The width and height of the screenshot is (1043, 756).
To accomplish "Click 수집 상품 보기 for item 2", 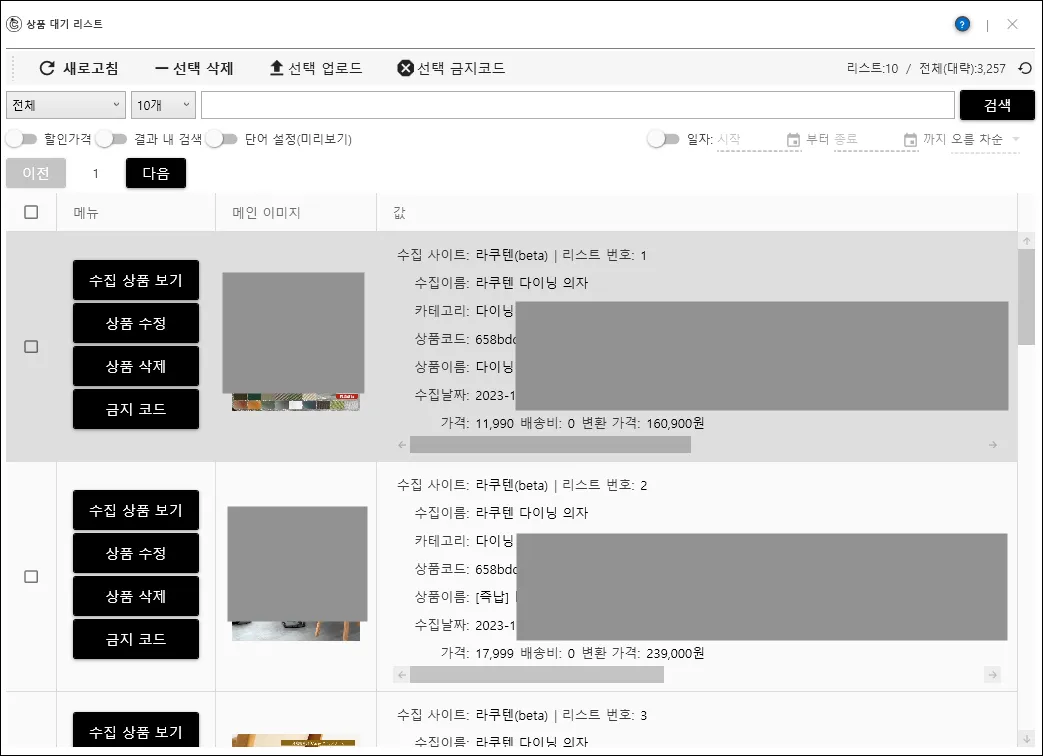I will click(136, 510).
